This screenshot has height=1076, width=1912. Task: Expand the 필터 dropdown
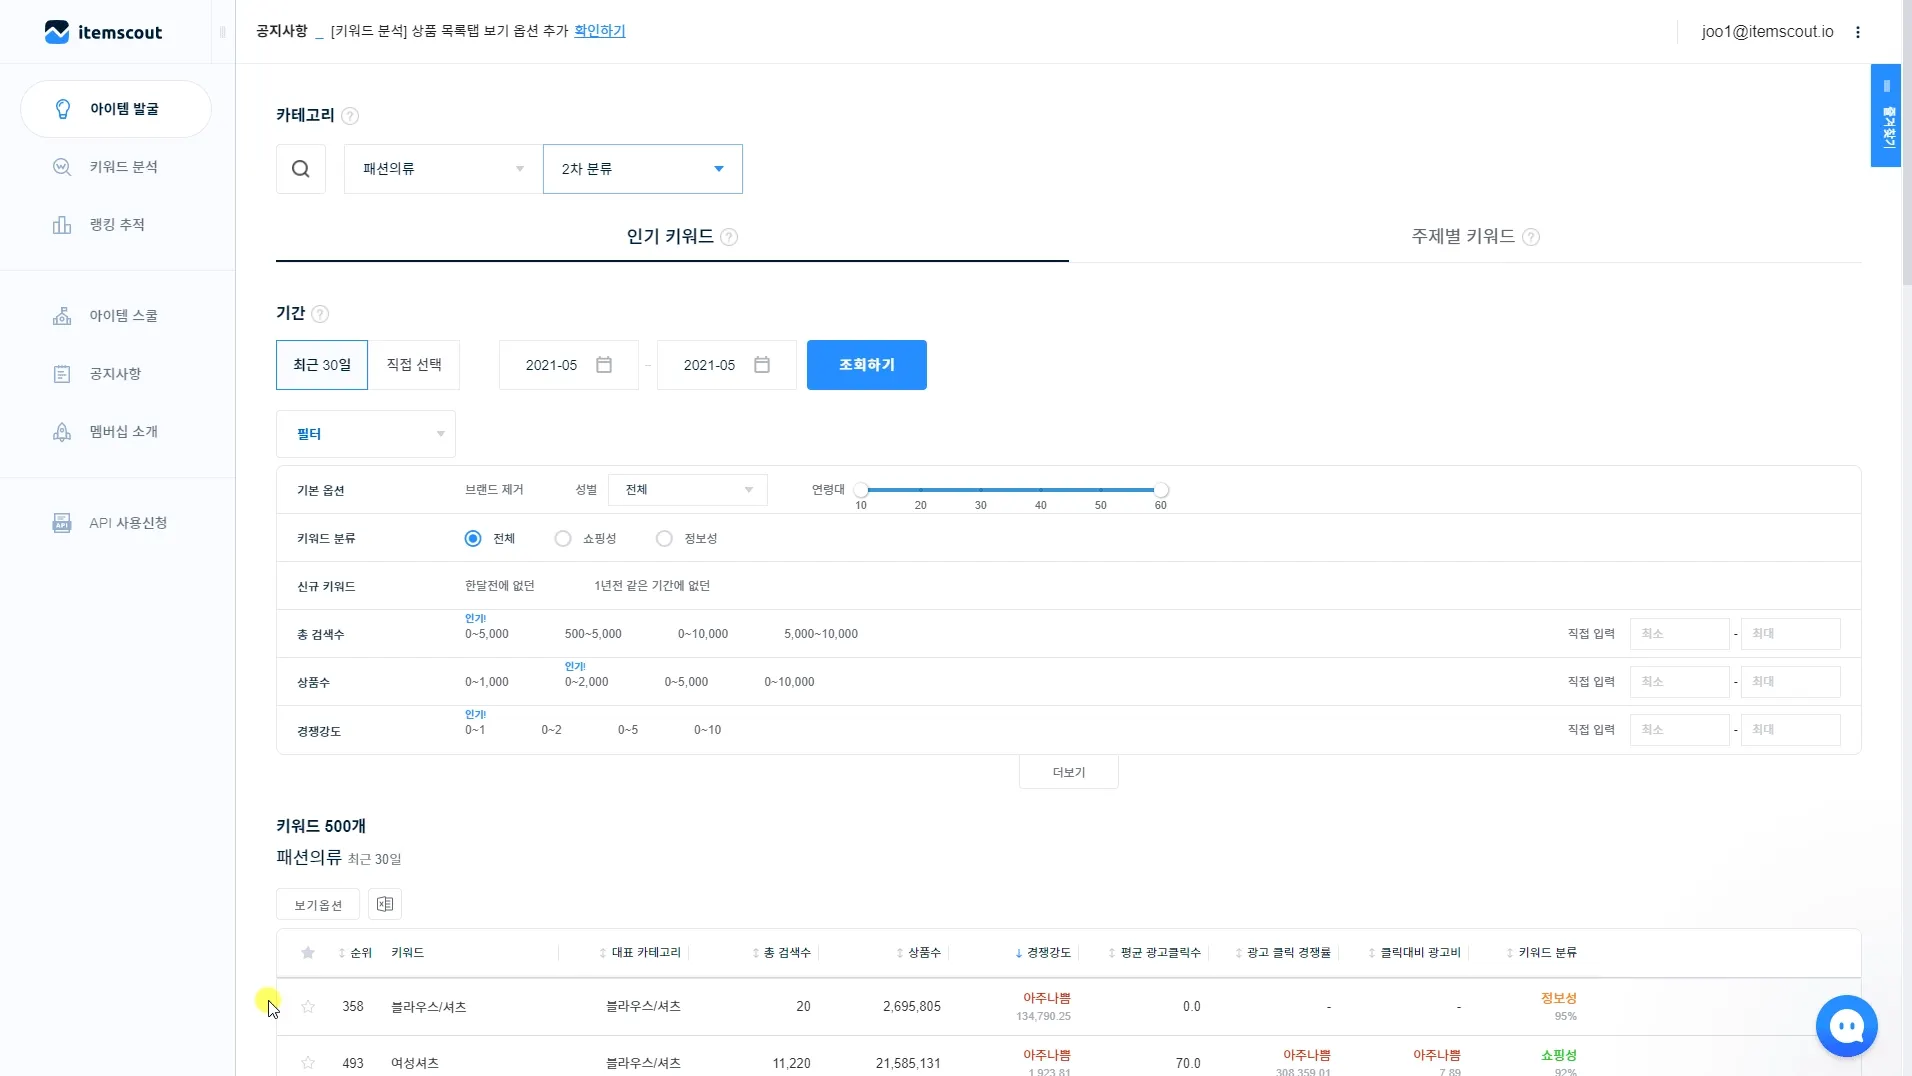366,434
